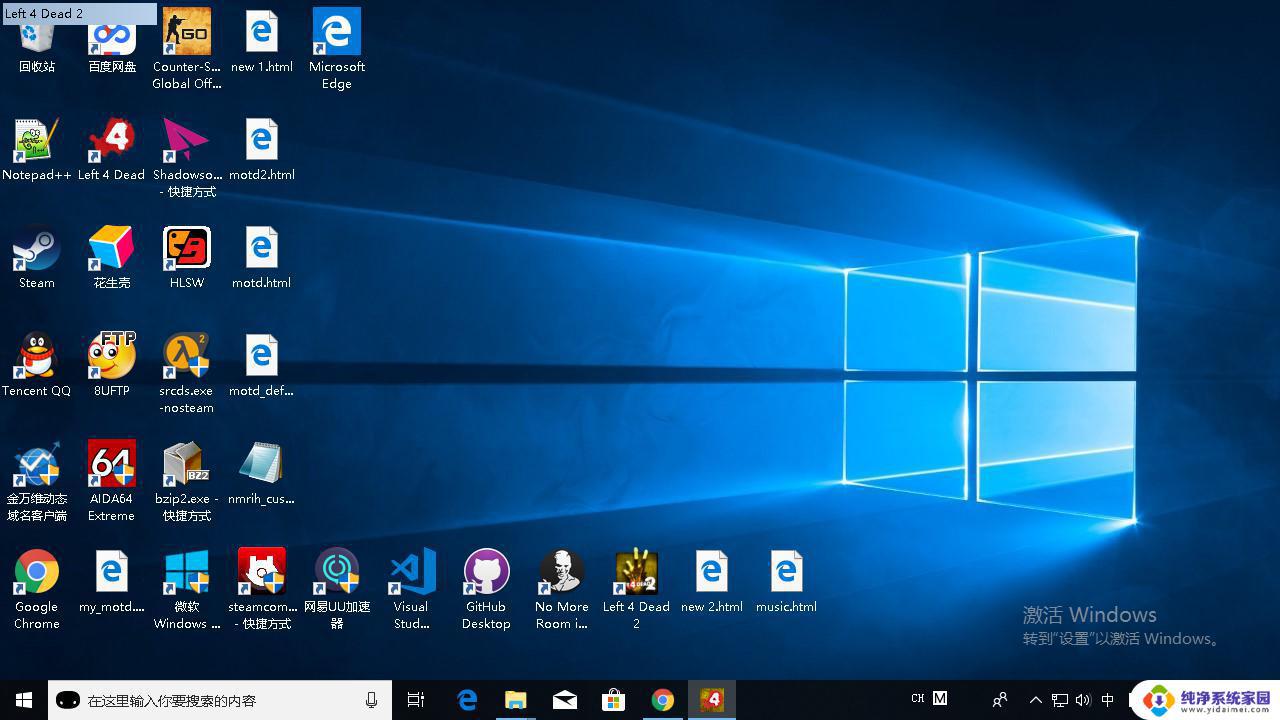The height and width of the screenshot is (720, 1280).
Task: Select the srcds.exe -nosteam shortcut
Action: coord(187,373)
